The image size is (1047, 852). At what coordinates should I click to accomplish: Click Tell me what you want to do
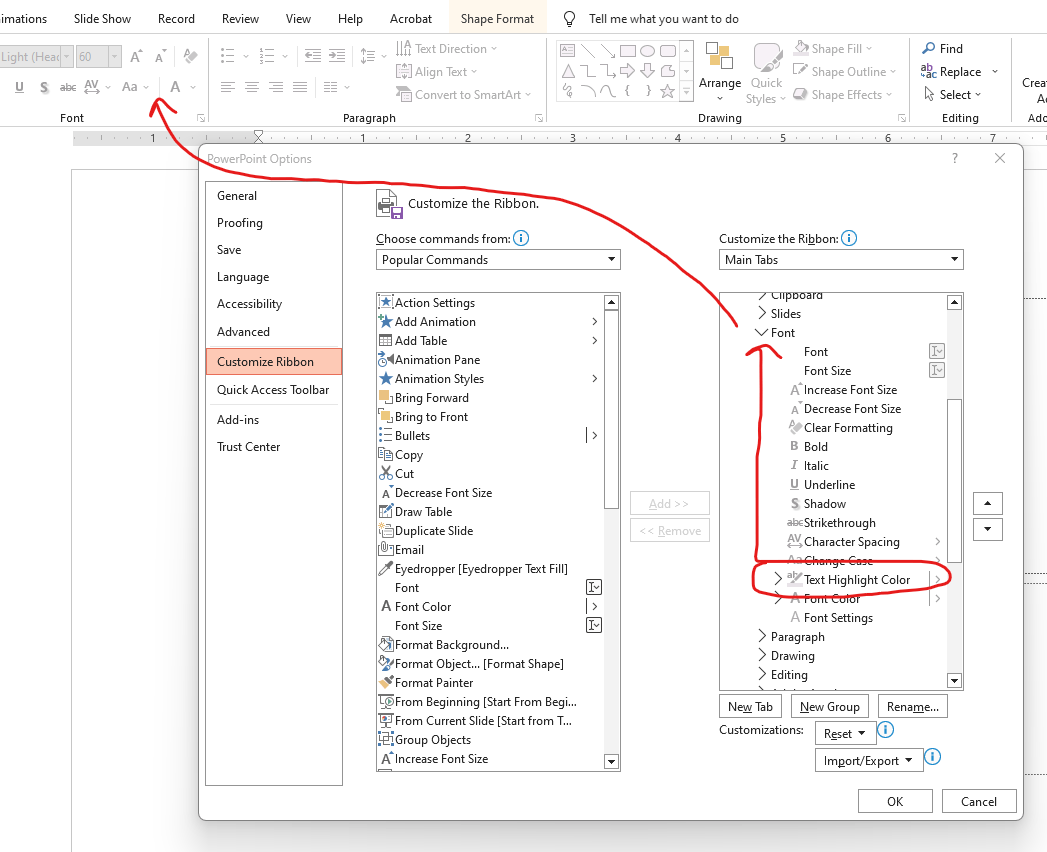663,19
